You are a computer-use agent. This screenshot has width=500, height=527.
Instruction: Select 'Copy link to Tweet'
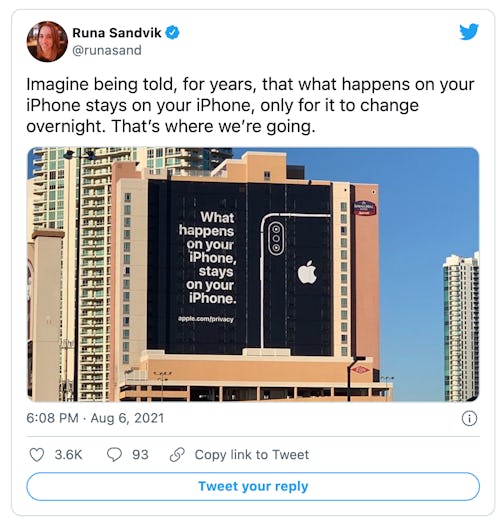click(x=252, y=455)
